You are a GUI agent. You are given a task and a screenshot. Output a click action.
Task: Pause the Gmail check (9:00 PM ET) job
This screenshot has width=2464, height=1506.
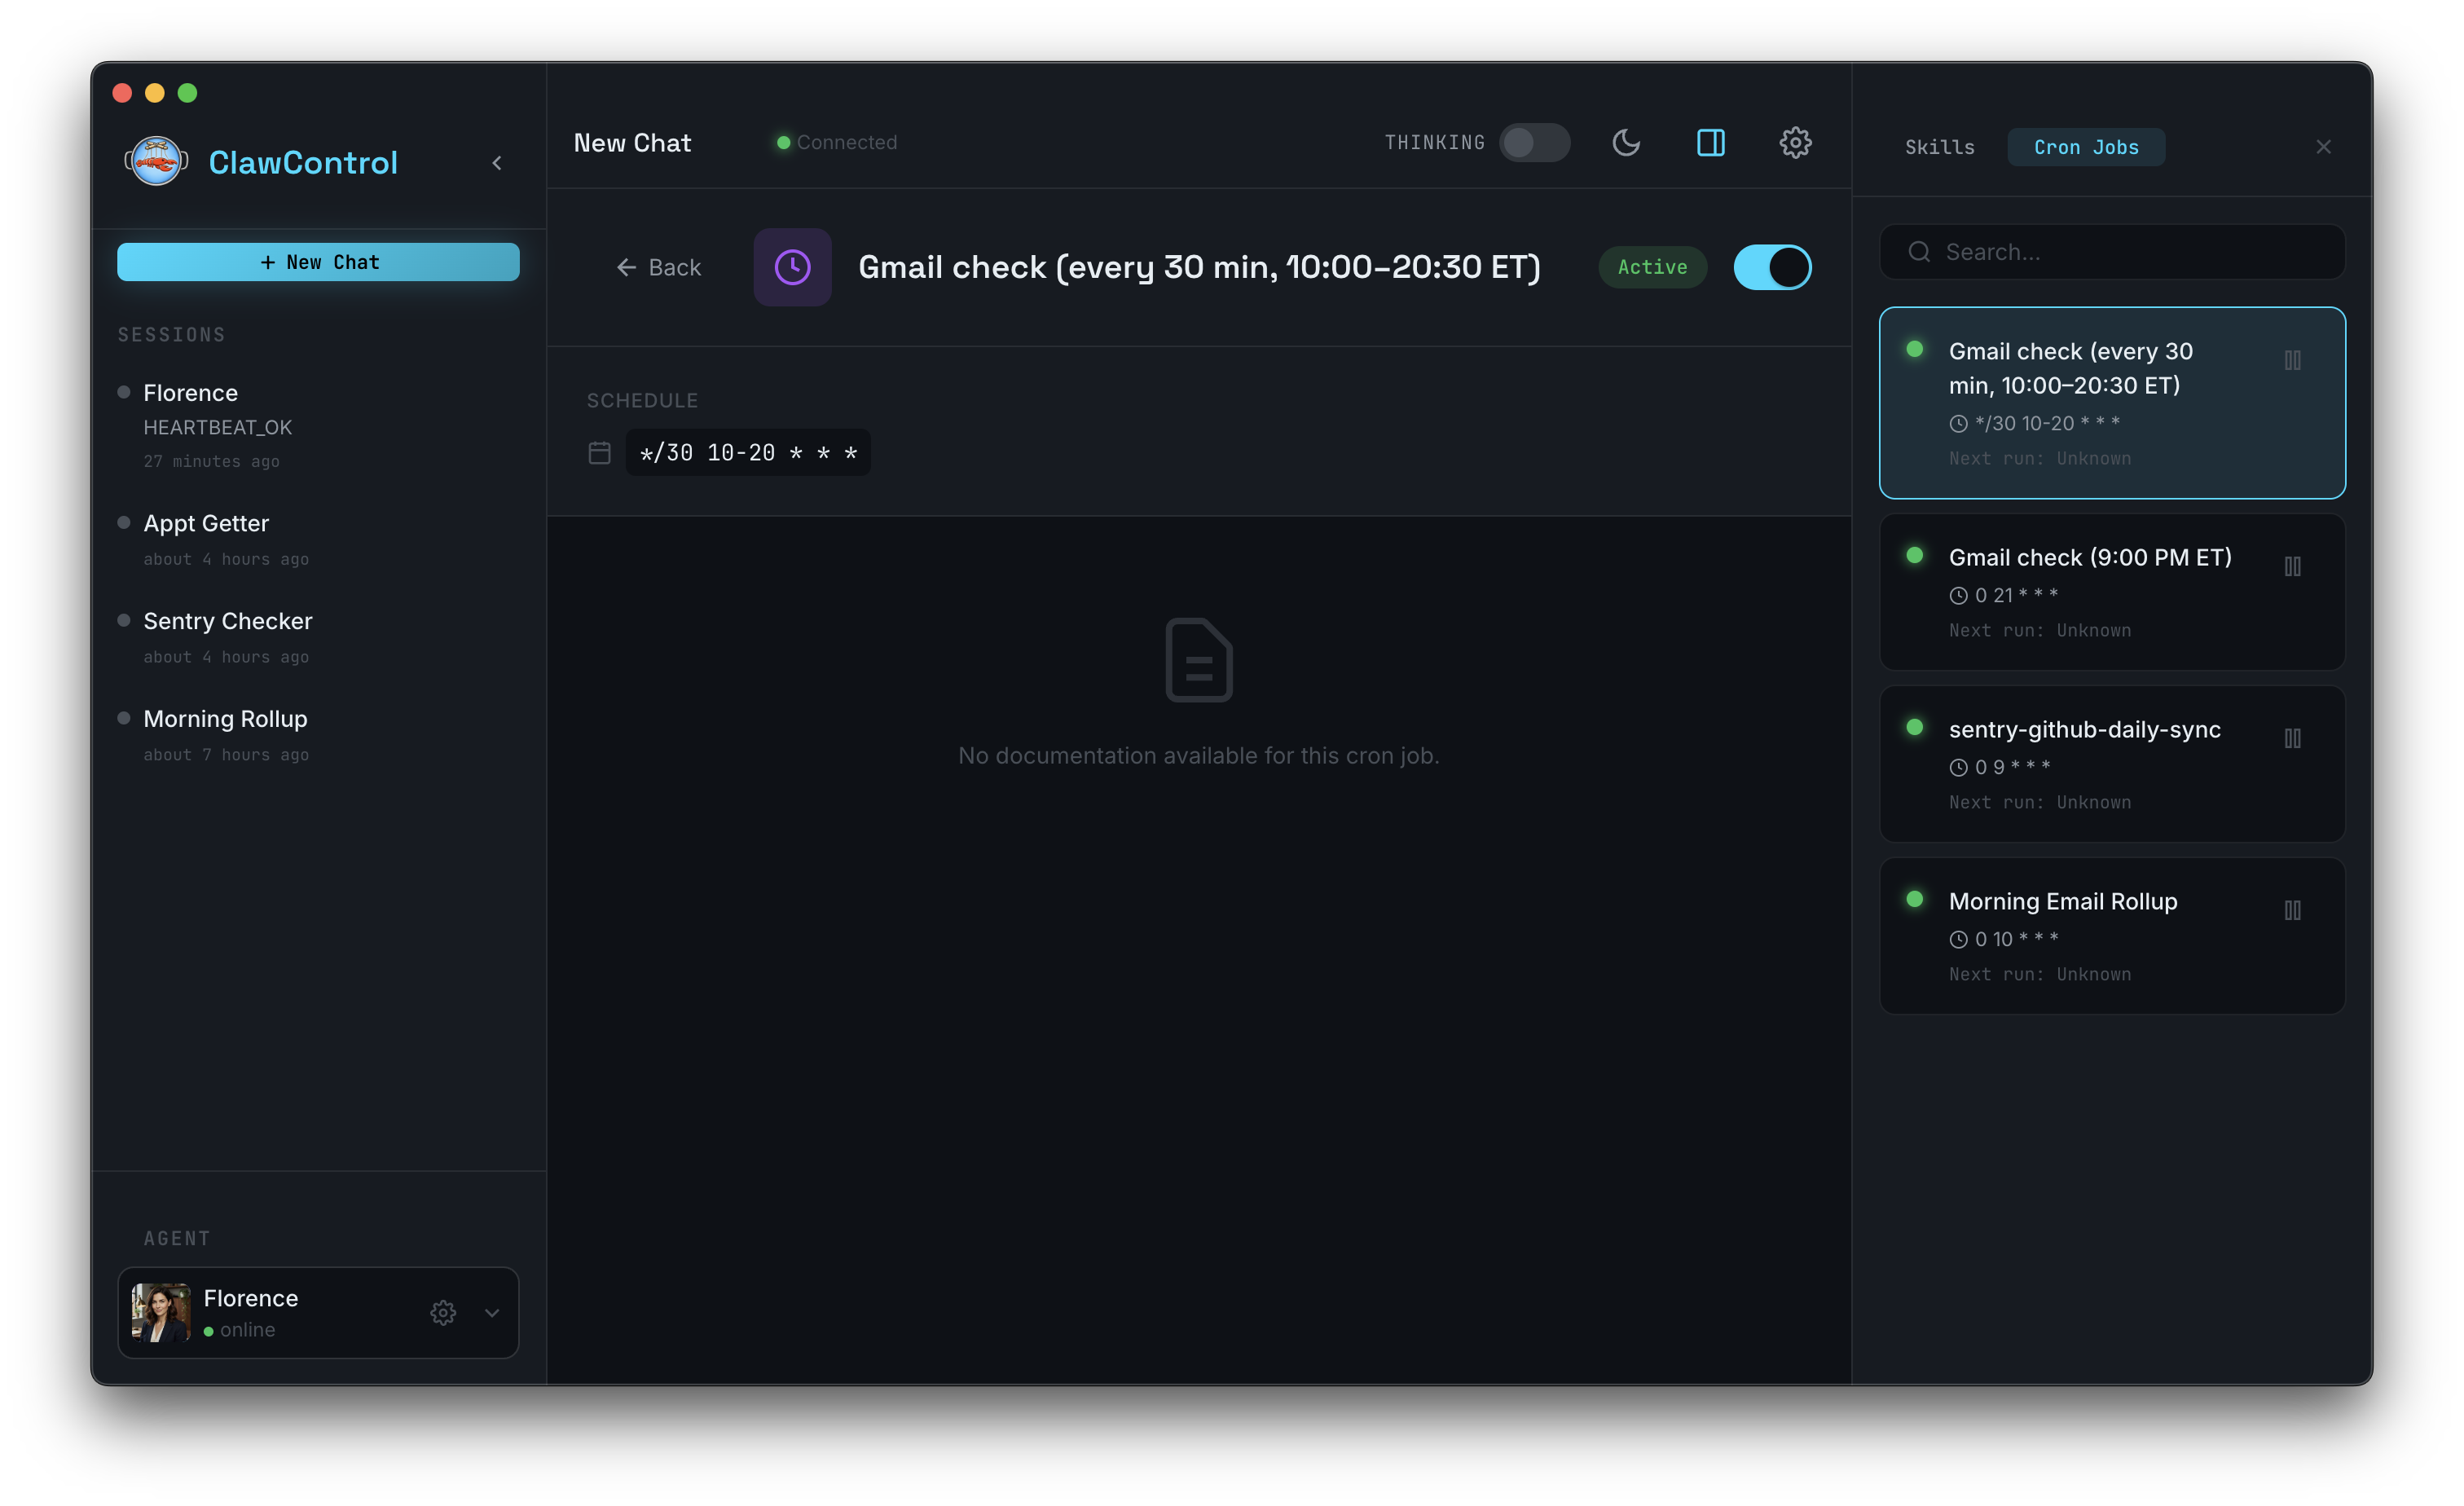tap(2294, 566)
